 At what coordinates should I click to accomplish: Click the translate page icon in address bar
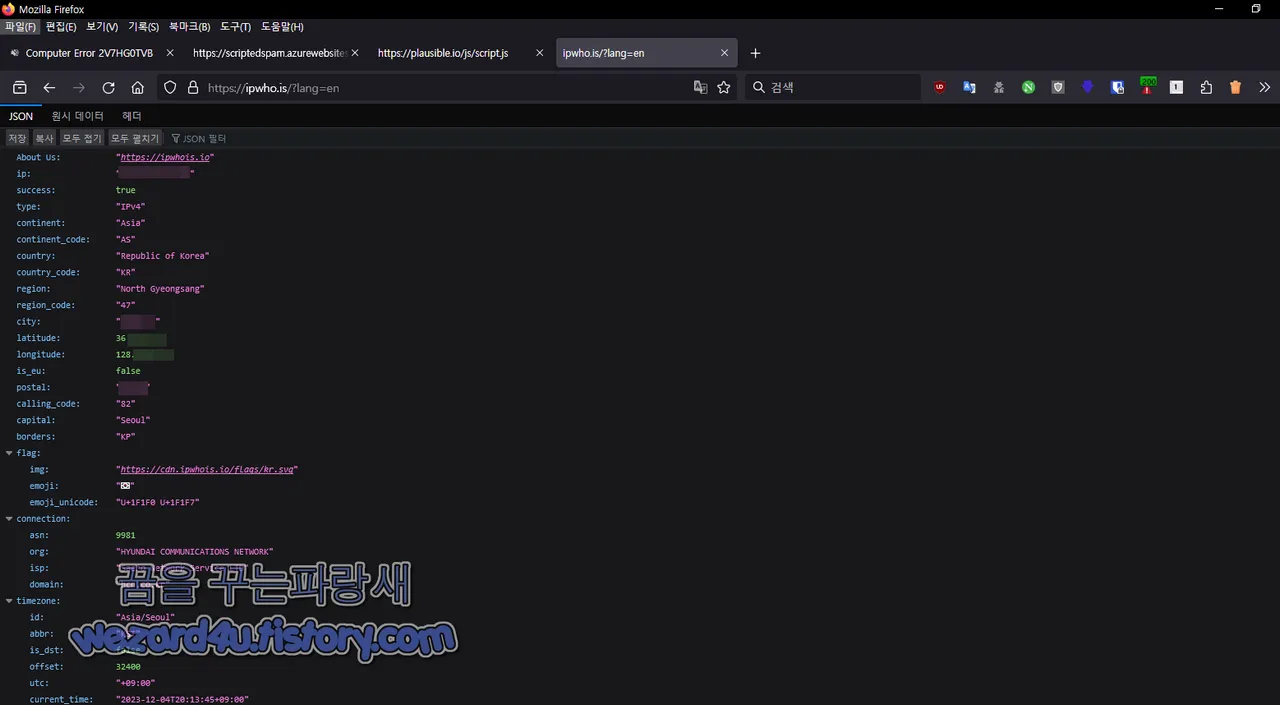tap(700, 88)
